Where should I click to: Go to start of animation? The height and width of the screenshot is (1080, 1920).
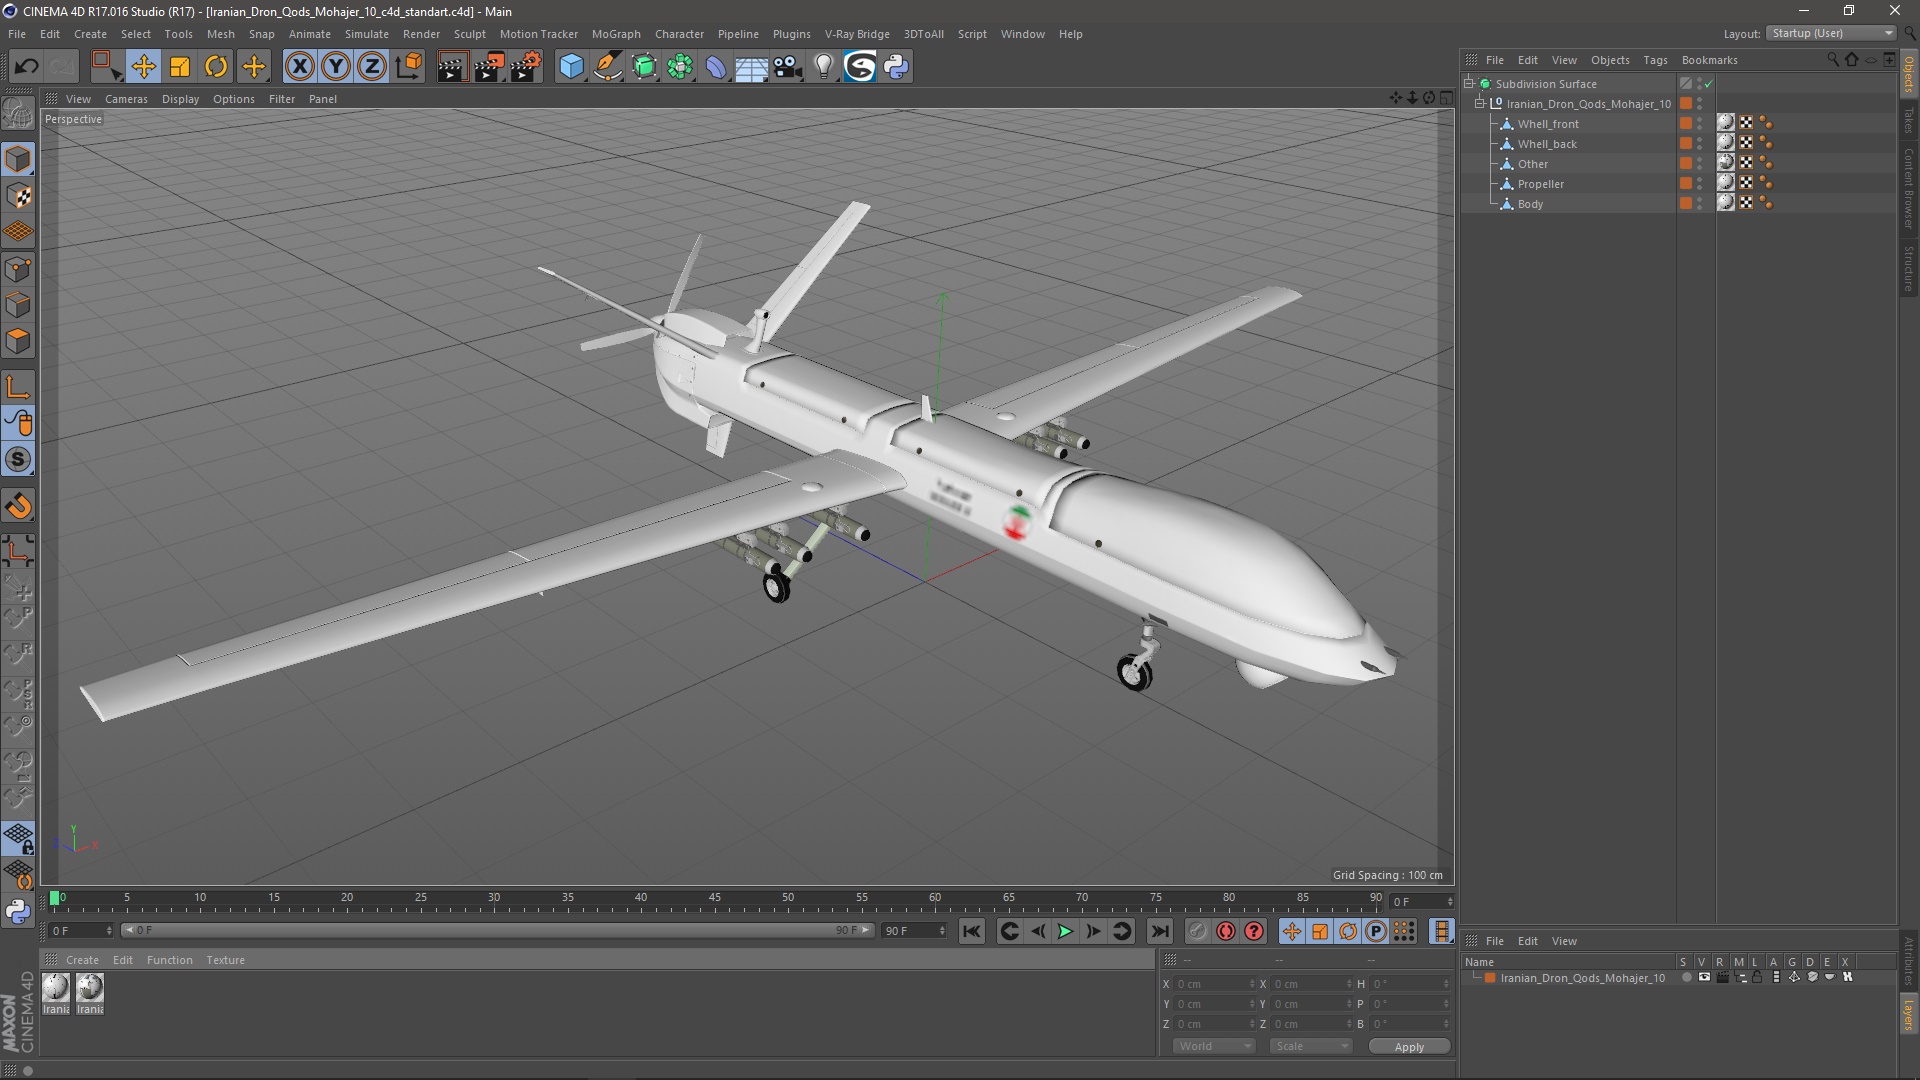click(x=971, y=931)
